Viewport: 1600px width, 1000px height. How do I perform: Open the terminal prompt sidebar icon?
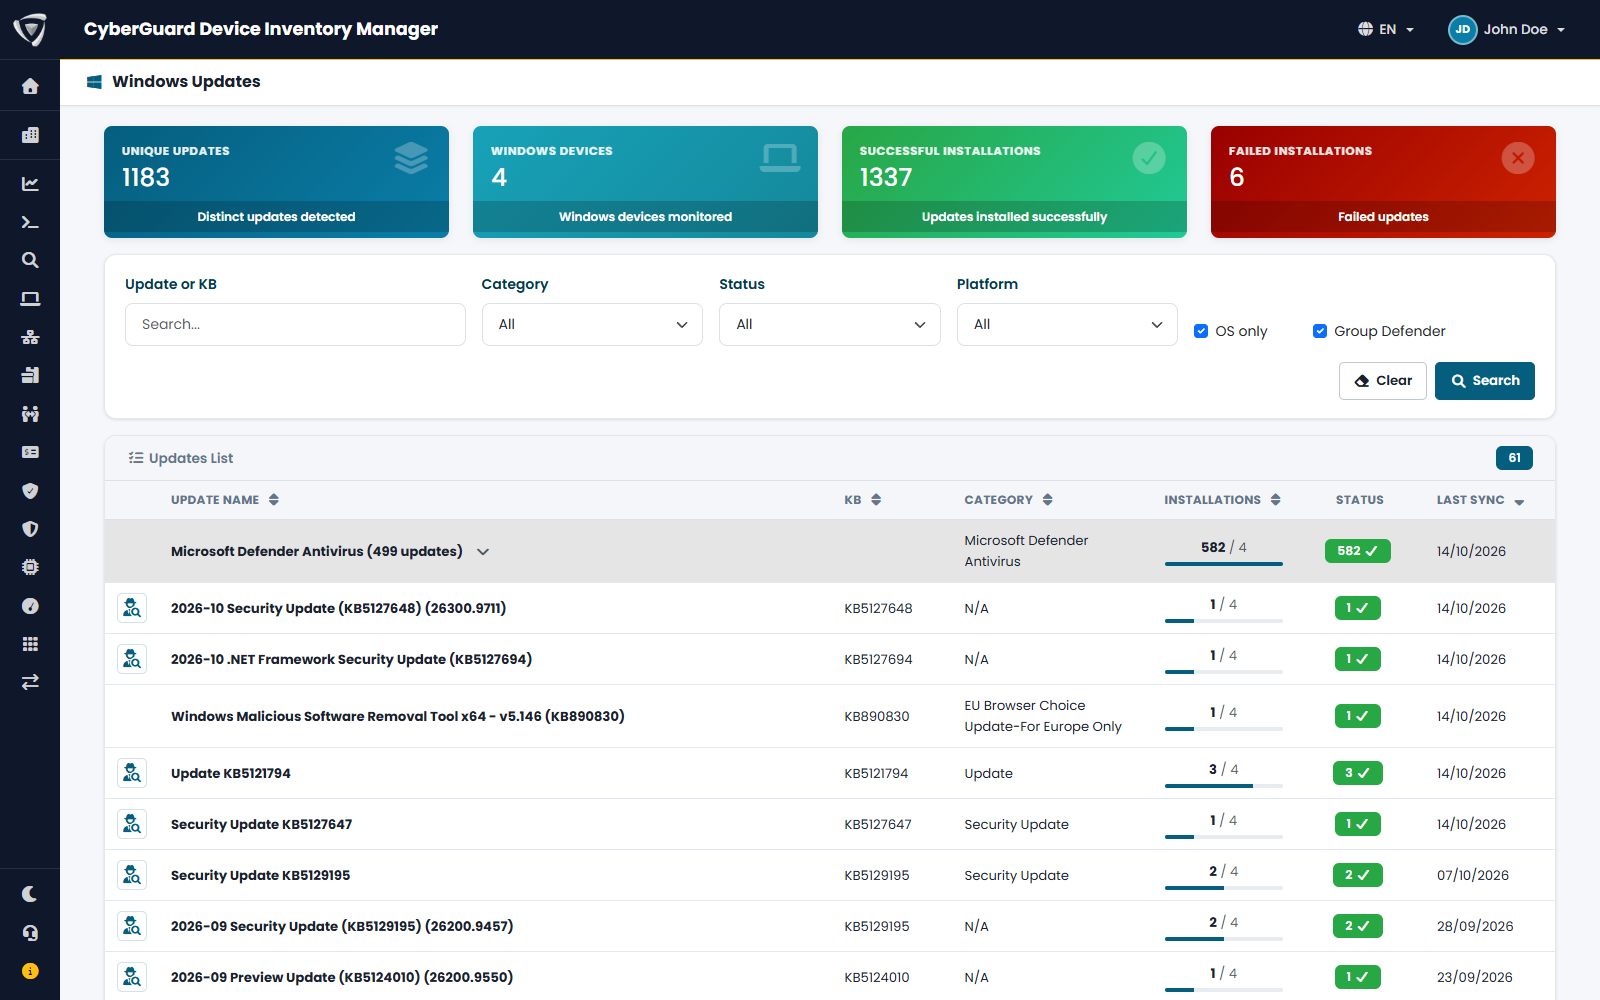pyautogui.click(x=30, y=222)
